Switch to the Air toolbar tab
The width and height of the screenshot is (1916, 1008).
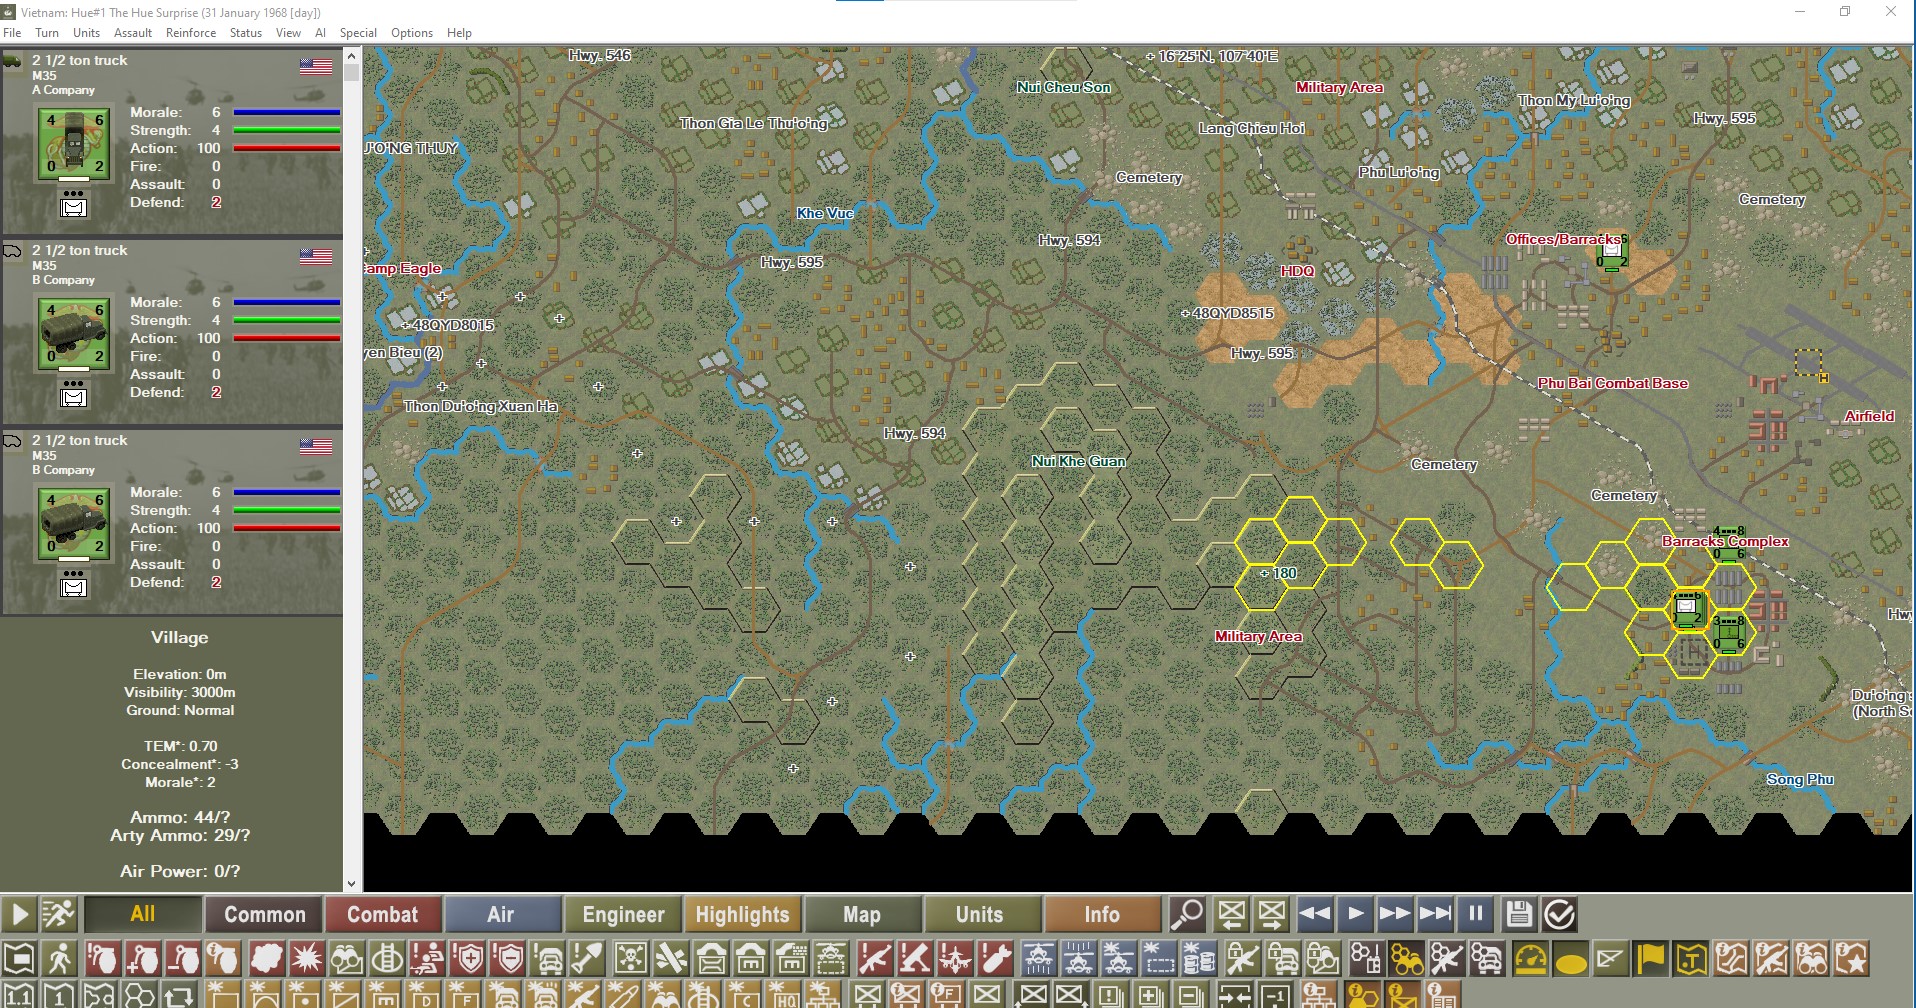point(501,914)
